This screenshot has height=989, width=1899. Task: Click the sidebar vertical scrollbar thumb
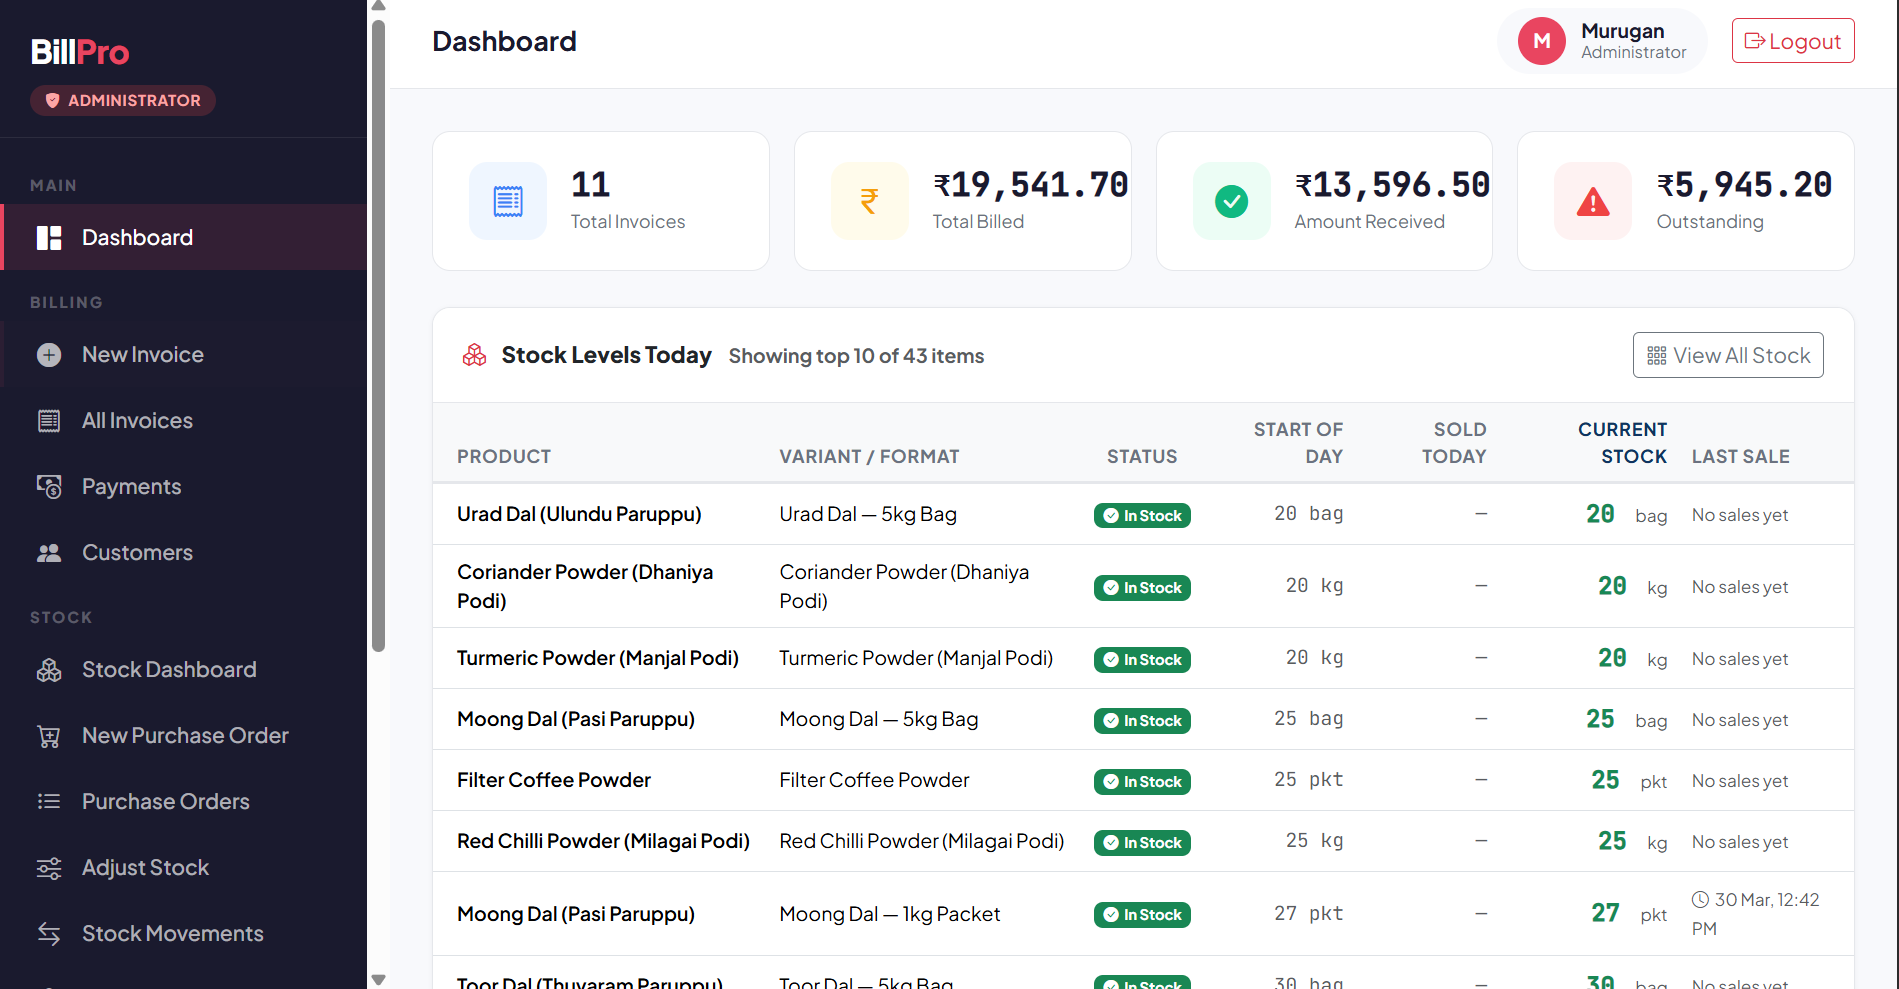pos(378,335)
